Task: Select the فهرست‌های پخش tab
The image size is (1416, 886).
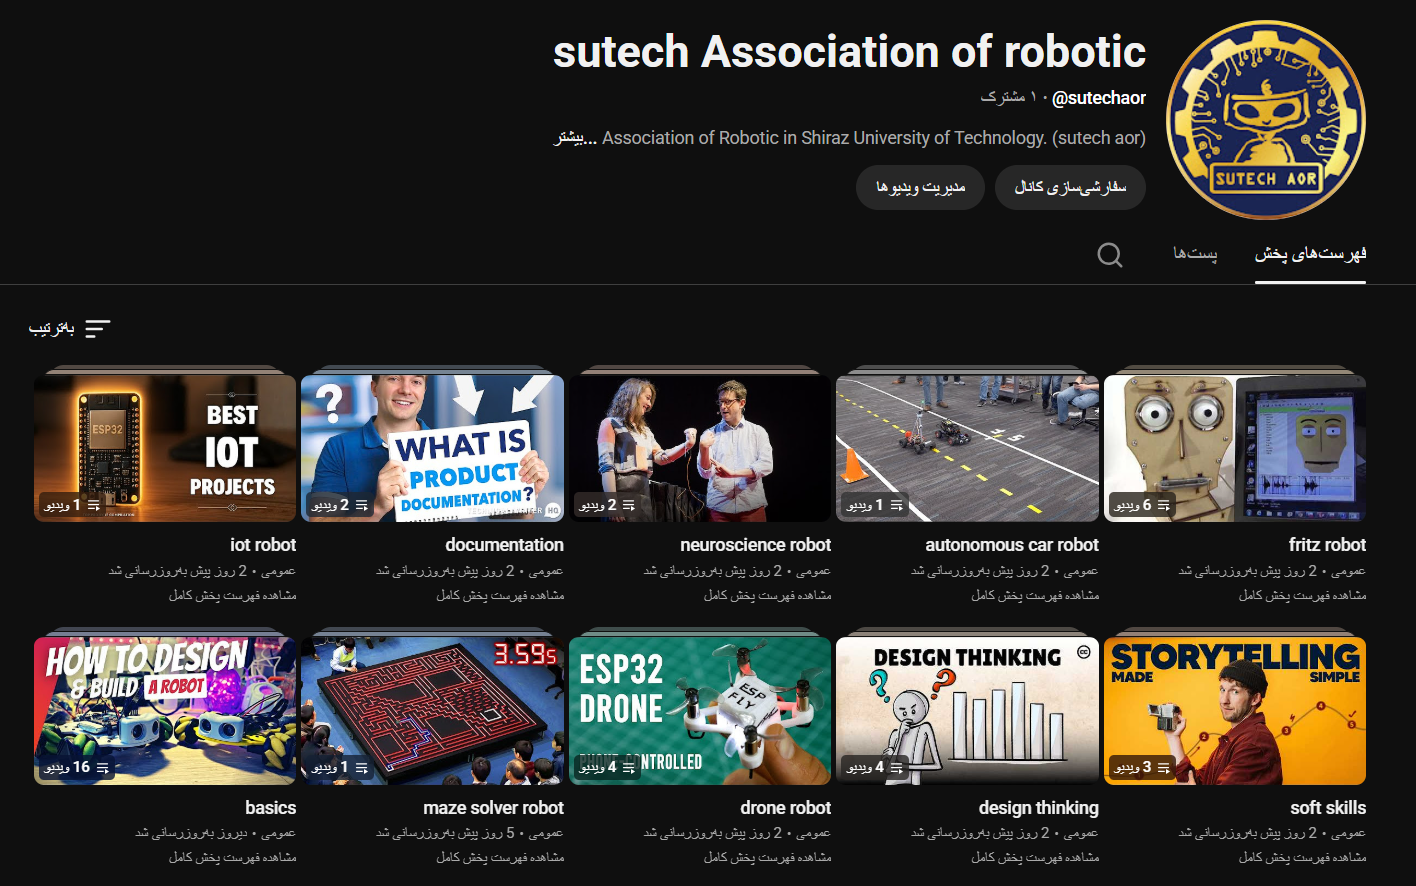Action: click(1310, 254)
